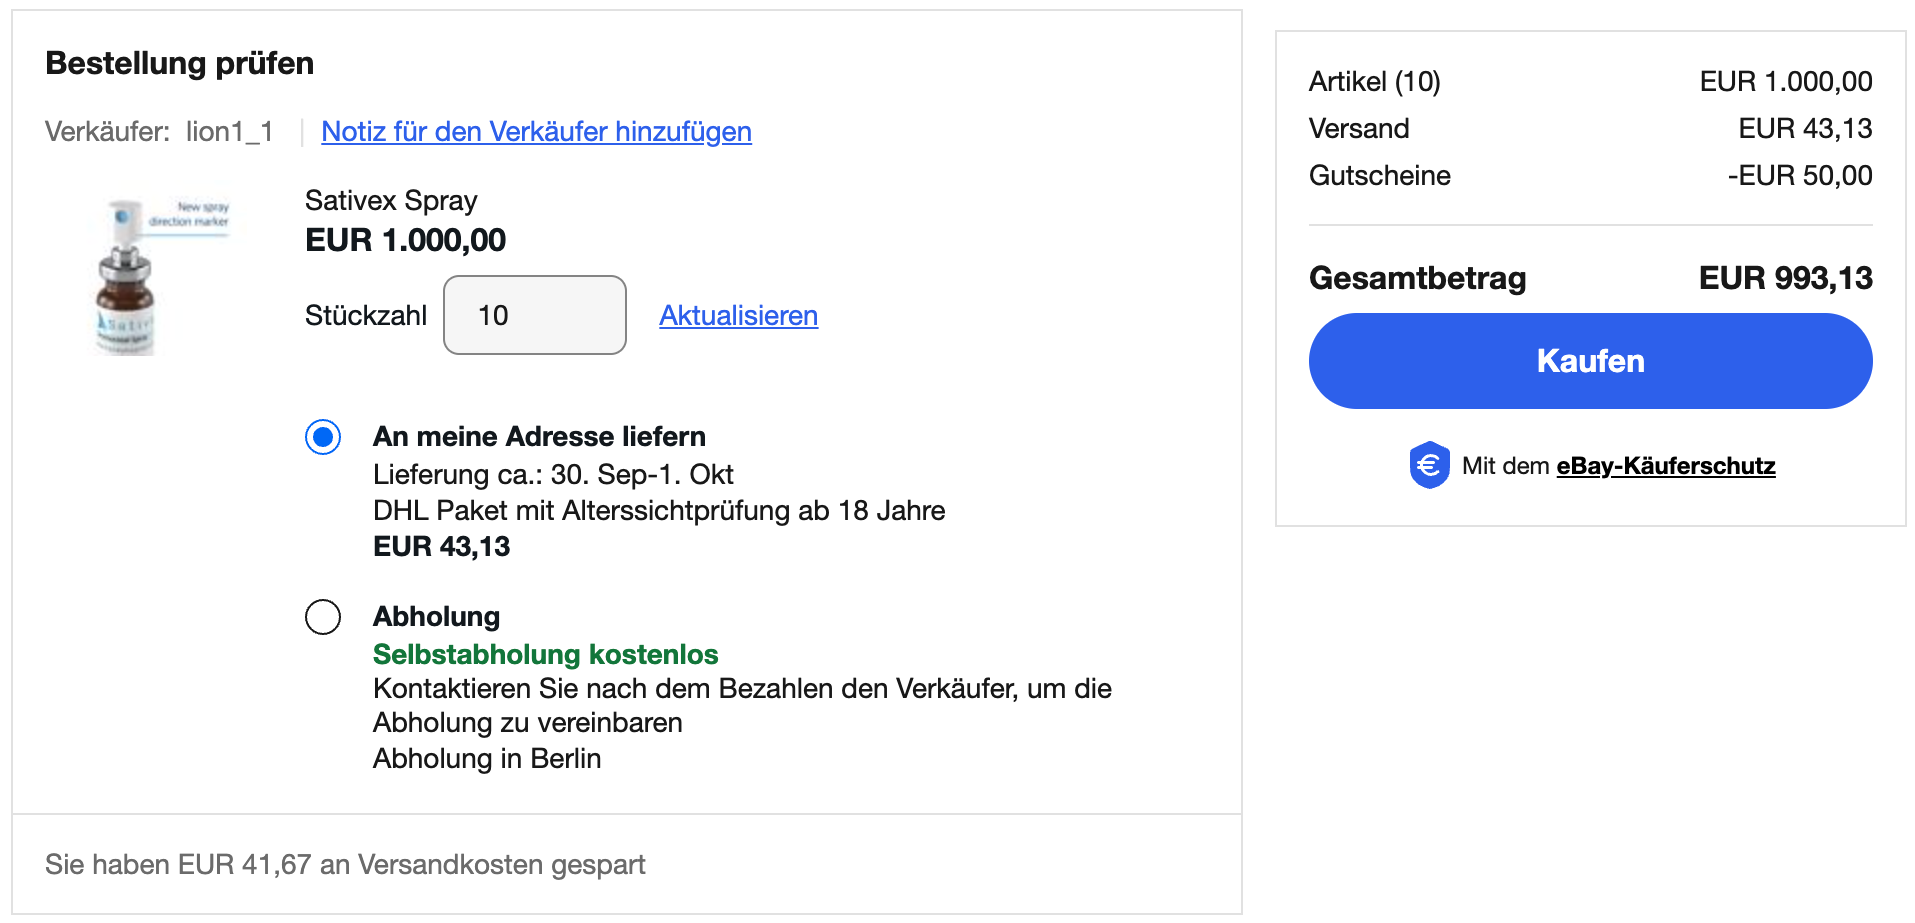
Task: Open "Notiz für den Verkäufer hinzufügen" link
Action: (x=536, y=132)
